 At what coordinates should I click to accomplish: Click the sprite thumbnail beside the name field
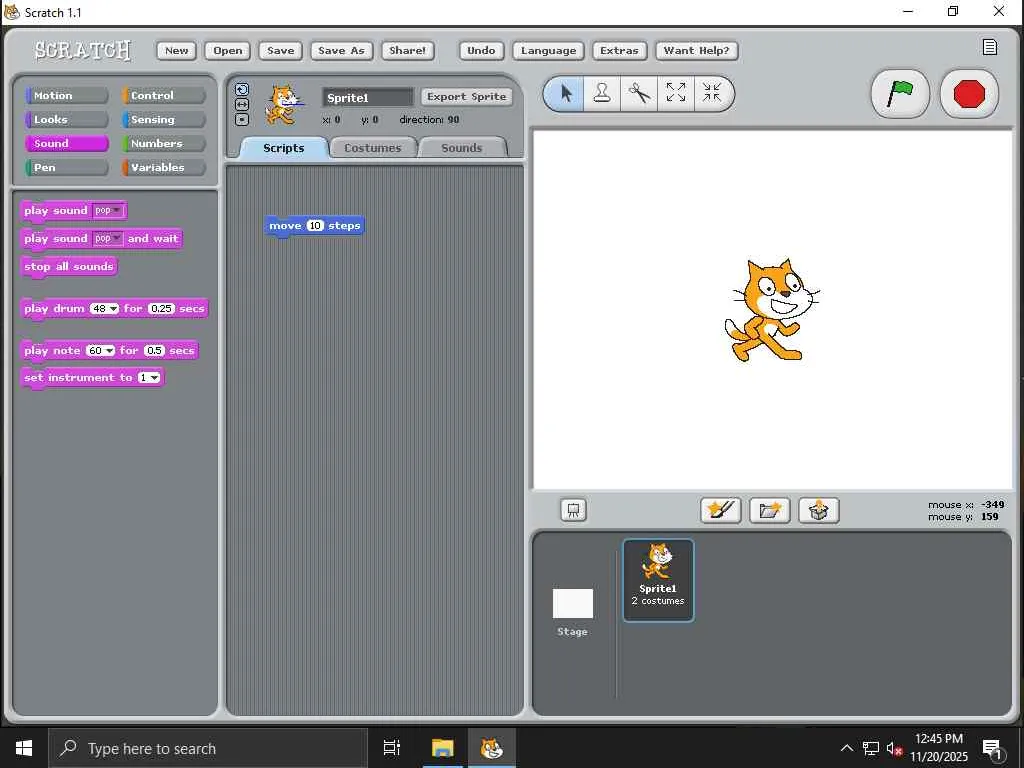click(x=284, y=104)
